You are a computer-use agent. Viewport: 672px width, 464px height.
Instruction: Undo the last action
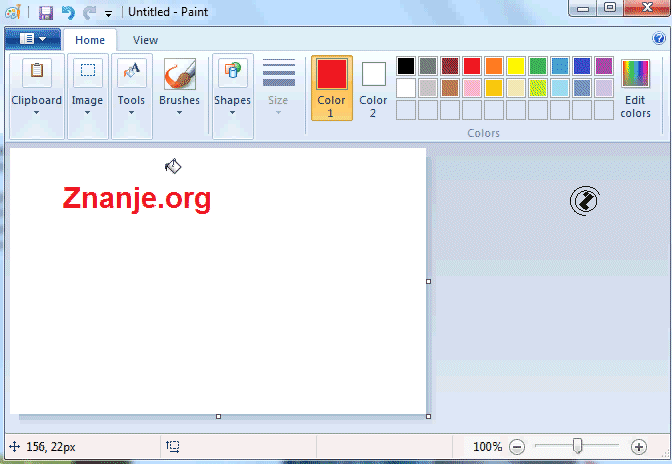point(68,13)
